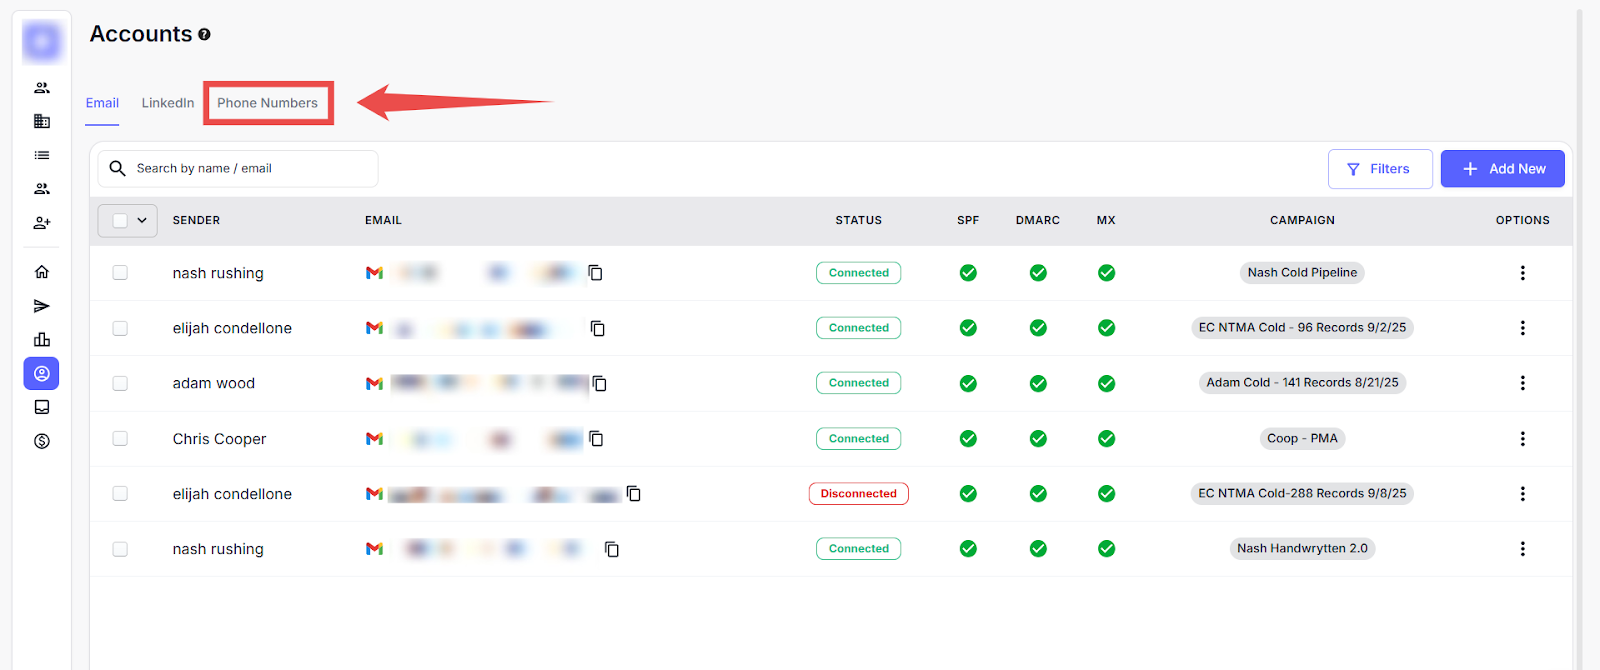1600x670 pixels.
Task: Copy Chris Cooper's email address
Action: (596, 439)
